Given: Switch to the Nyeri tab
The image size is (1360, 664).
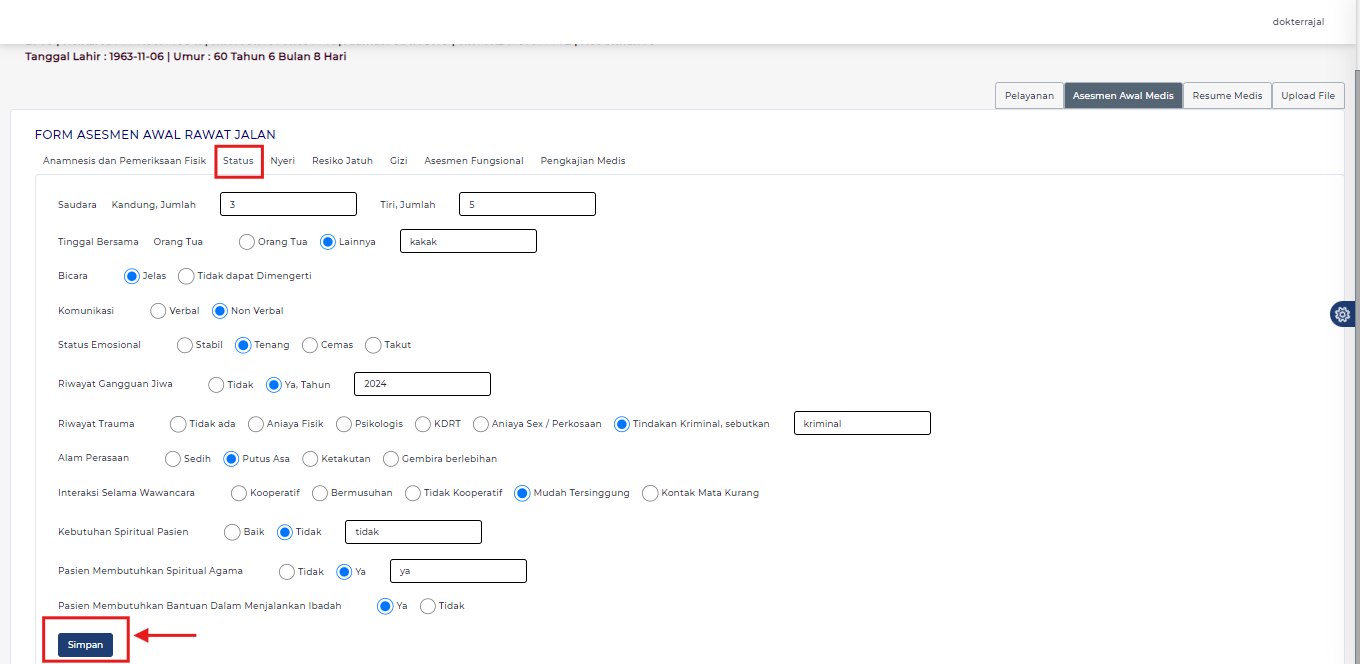Looking at the screenshot, I should 282,161.
